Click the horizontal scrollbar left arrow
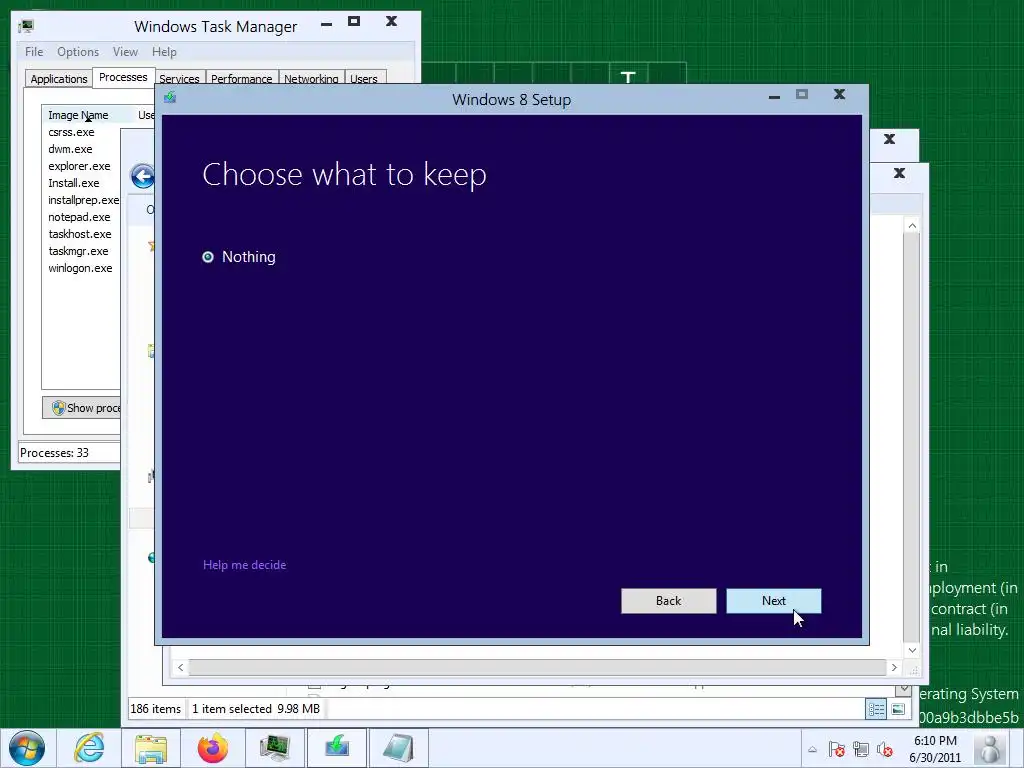This screenshot has width=1024, height=768. (x=180, y=667)
